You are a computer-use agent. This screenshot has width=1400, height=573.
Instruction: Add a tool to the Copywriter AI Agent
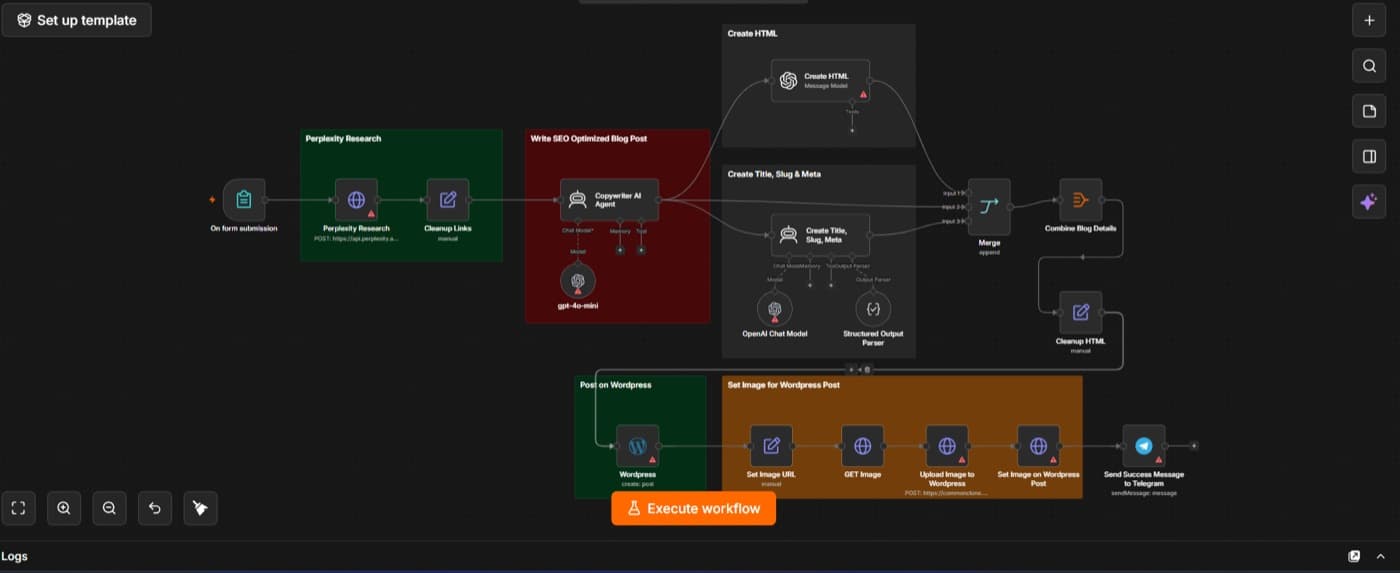(x=641, y=249)
